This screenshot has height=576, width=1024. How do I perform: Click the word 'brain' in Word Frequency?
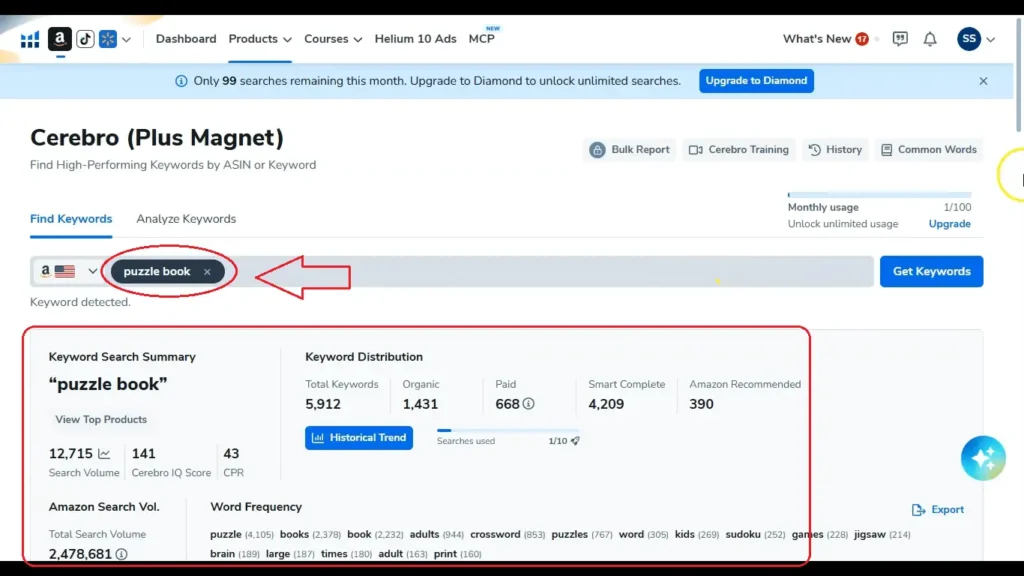tap(223, 554)
